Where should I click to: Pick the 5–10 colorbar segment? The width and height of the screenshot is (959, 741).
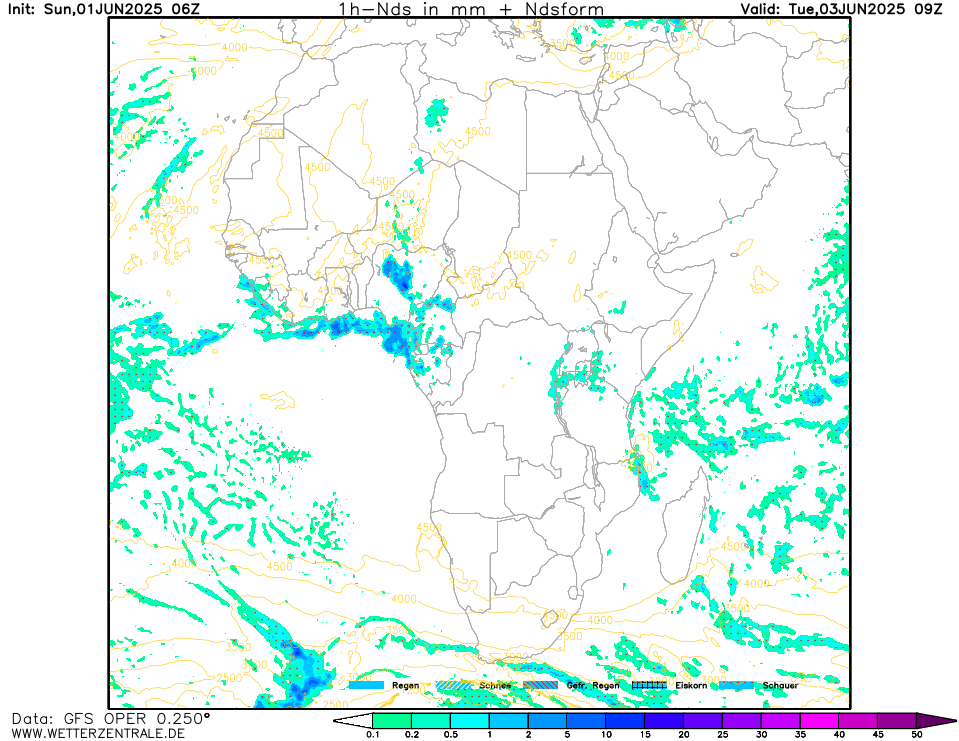click(x=587, y=721)
